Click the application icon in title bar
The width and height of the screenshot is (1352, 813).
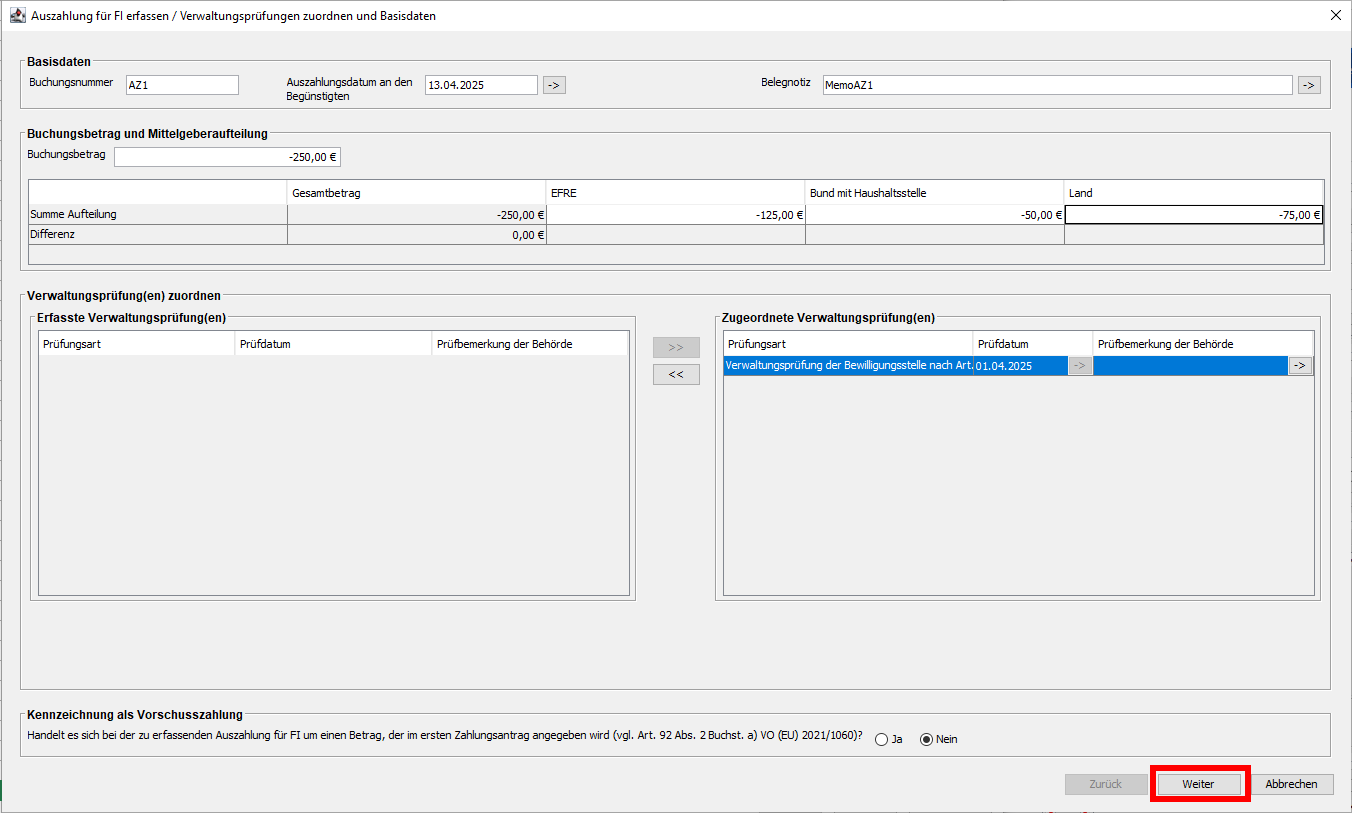[17, 16]
